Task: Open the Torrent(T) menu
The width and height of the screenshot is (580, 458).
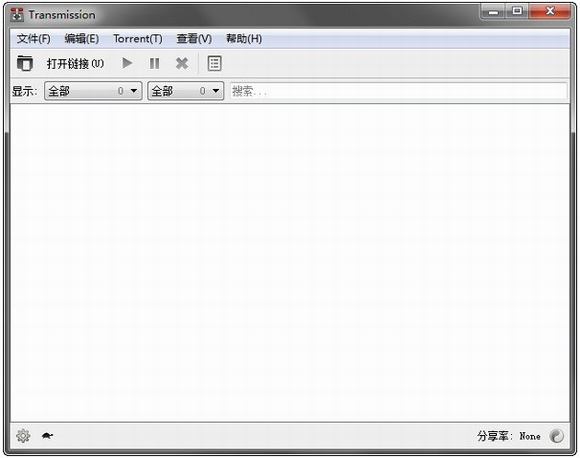Action: pyautogui.click(x=138, y=38)
